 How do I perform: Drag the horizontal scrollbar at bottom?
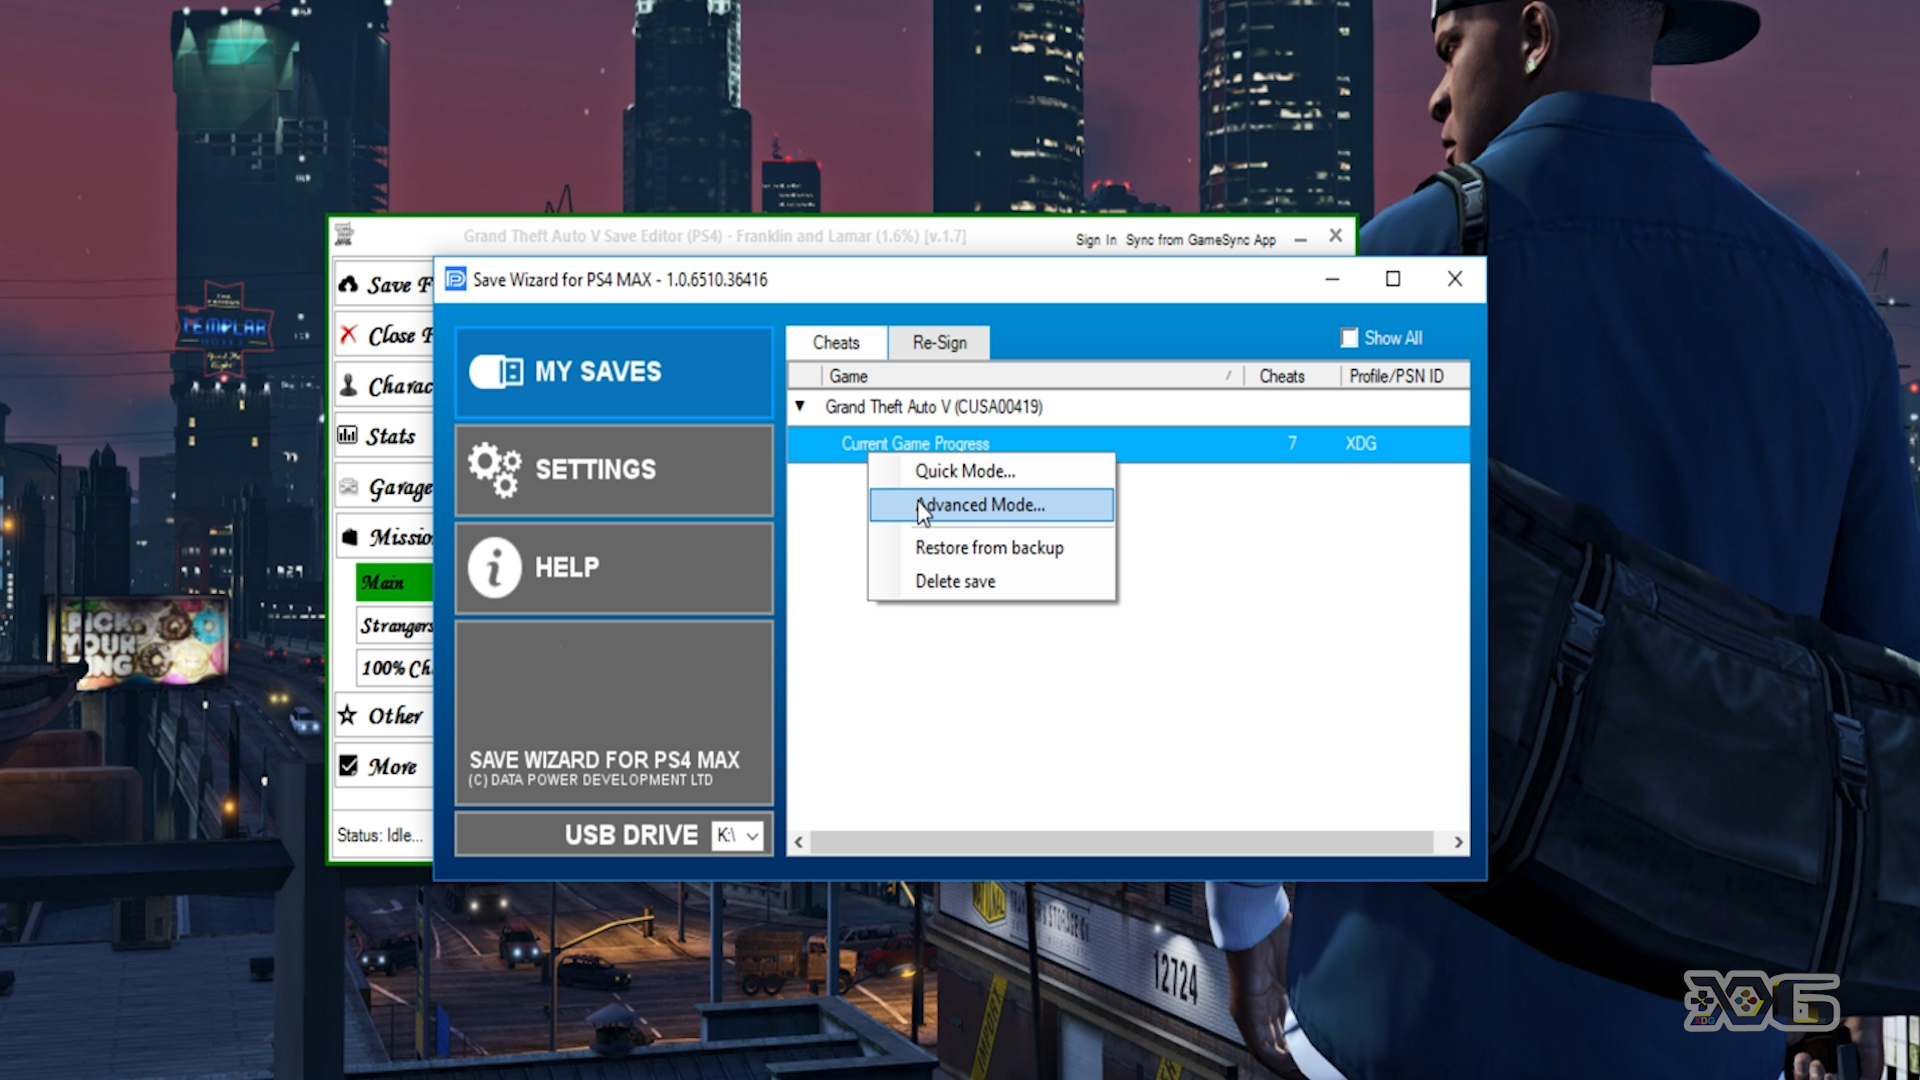point(1126,841)
